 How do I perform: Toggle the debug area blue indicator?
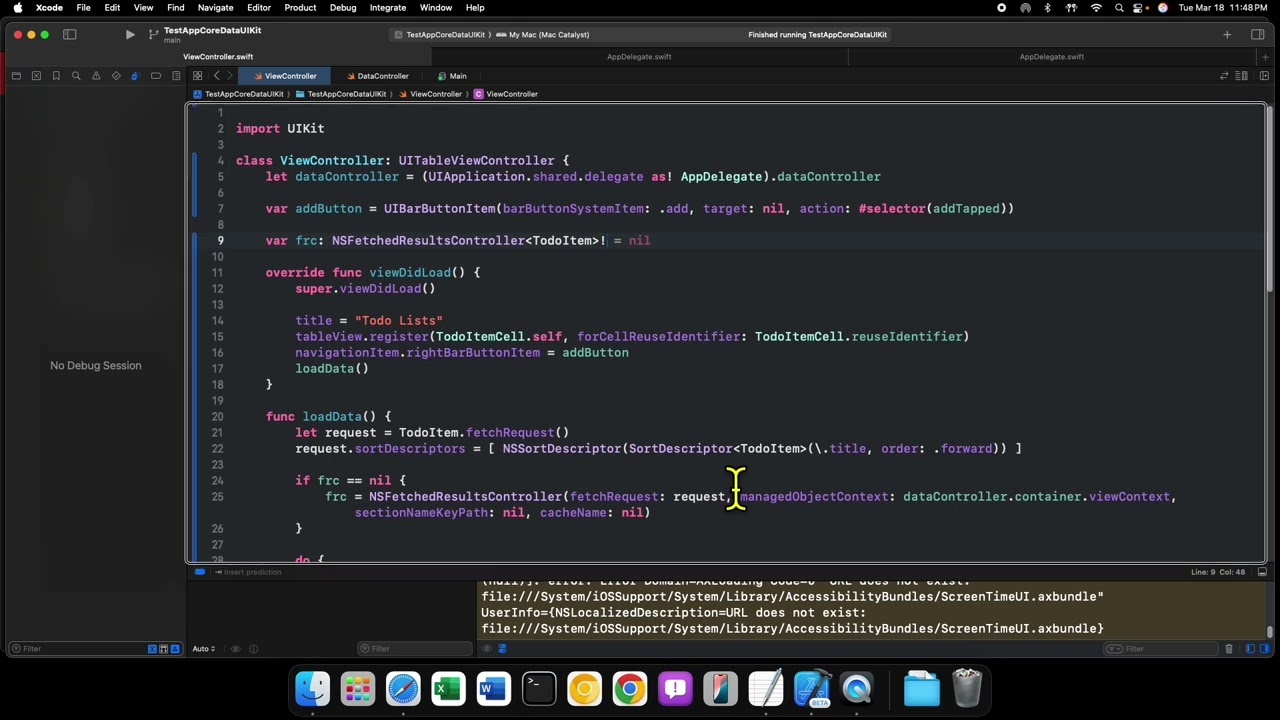(200, 572)
